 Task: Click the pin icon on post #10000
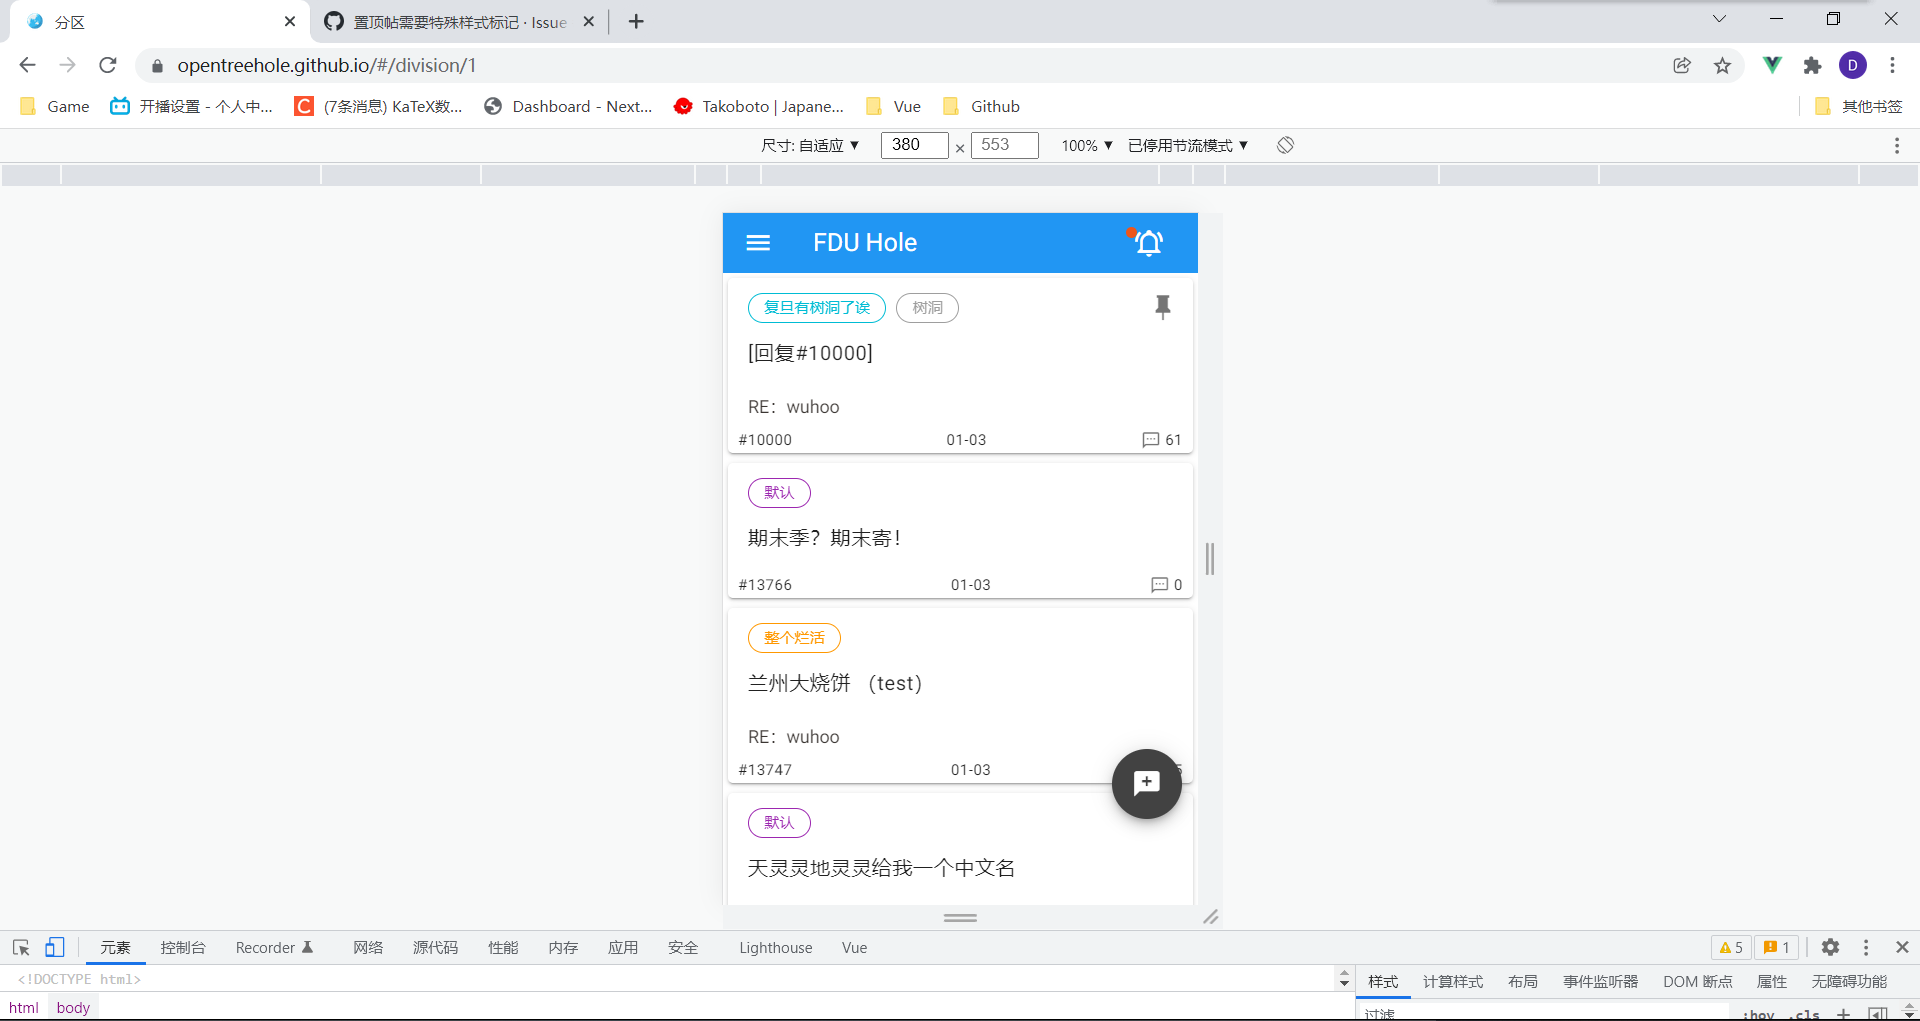pos(1163,307)
